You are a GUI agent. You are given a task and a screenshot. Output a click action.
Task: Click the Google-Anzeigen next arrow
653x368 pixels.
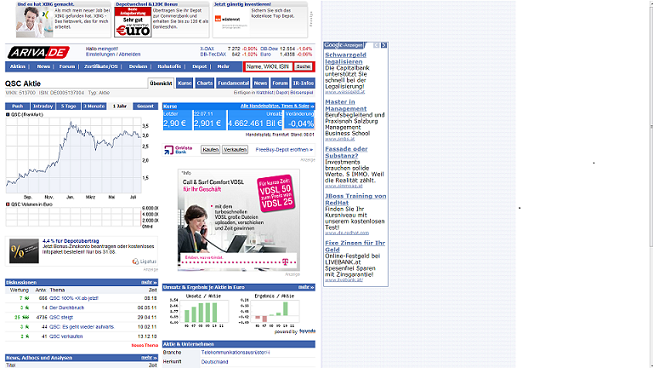384,45
